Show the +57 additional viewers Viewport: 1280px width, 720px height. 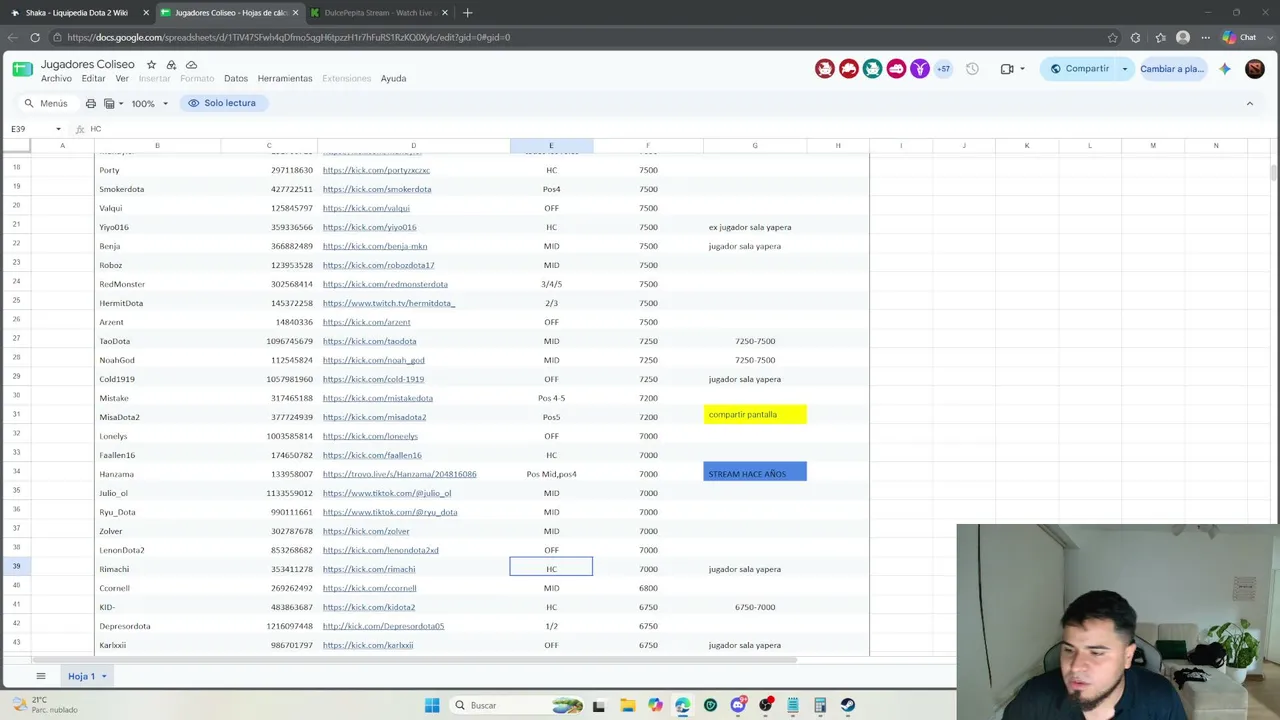tap(943, 69)
